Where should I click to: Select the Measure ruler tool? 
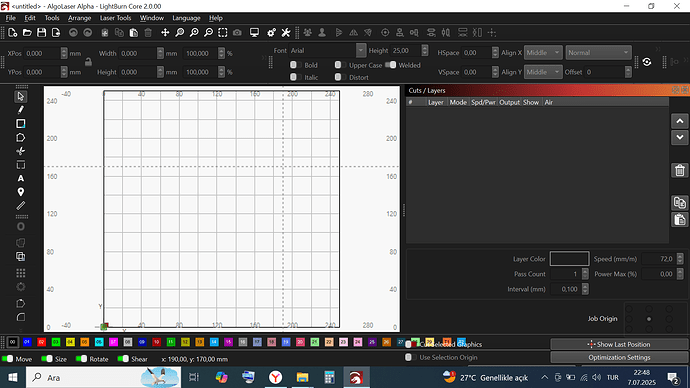(21, 205)
